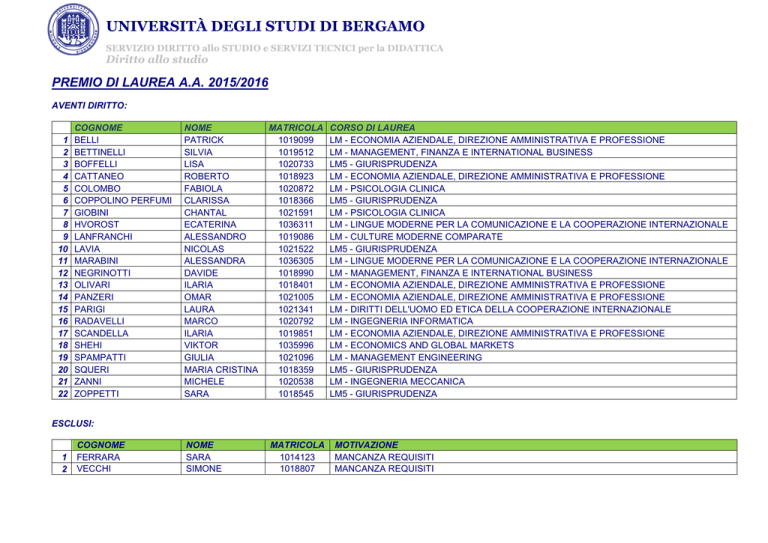Click the name 'VIKTOR'
The width and height of the screenshot is (768, 543).
tap(201, 345)
